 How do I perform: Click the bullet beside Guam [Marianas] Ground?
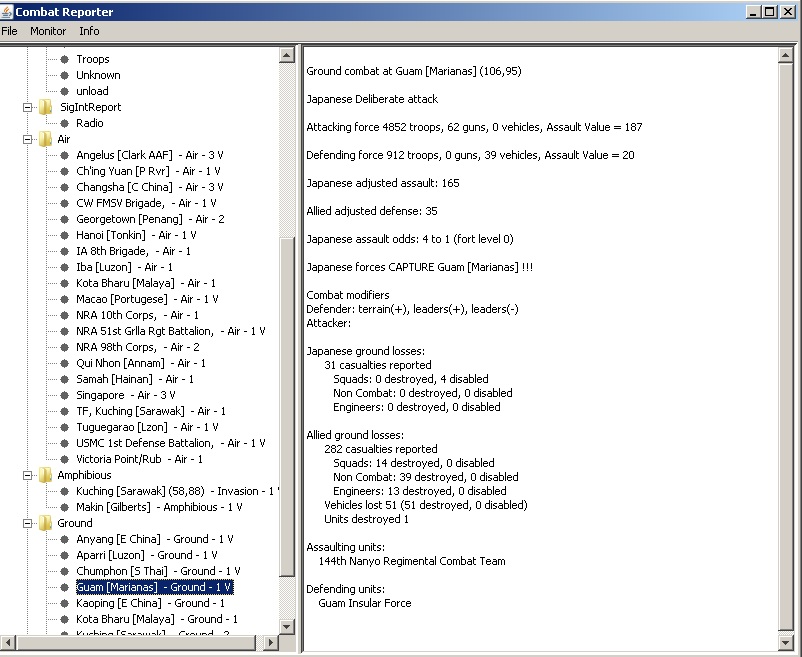click(64, 587)
